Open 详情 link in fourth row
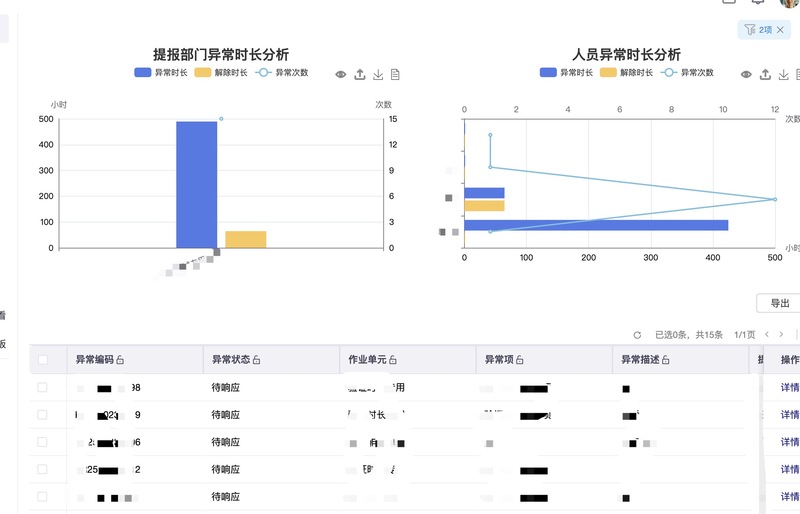Image resolution: width=800 pixels, height=514 pixels. [x=790, y=469]
